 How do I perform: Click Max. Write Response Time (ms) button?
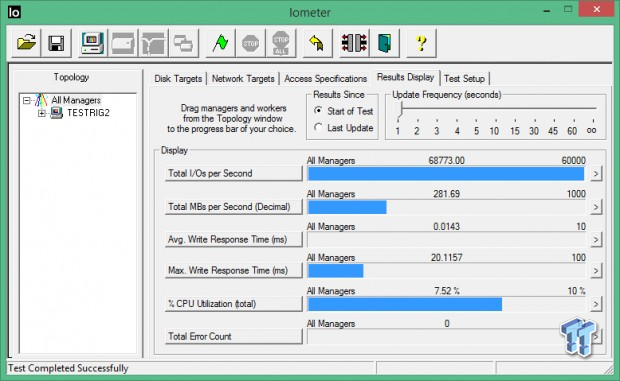point(233,271)
